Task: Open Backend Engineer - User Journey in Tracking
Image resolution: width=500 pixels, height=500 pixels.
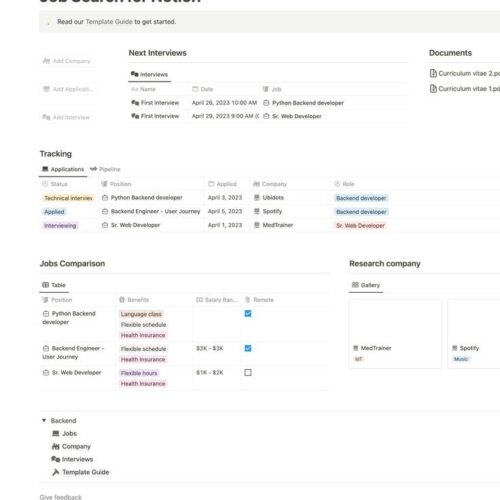Action: pos(151,211)
